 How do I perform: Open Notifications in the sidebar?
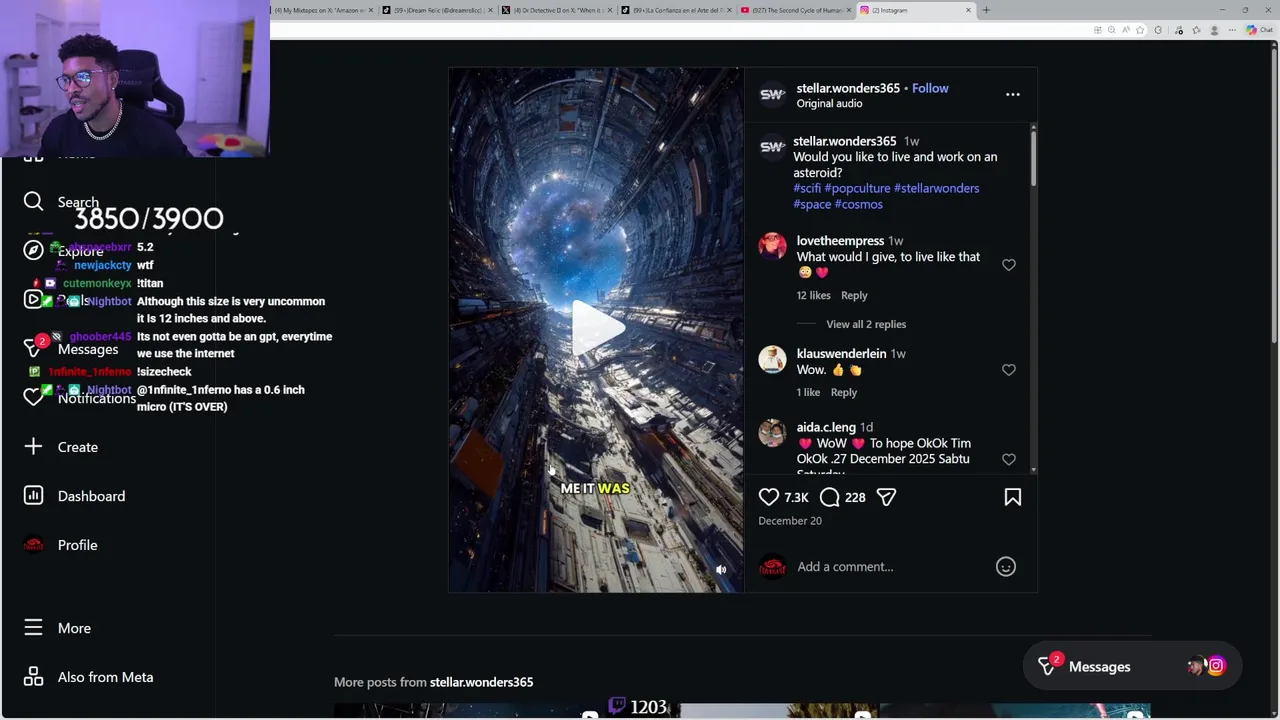tap(80, 398)
